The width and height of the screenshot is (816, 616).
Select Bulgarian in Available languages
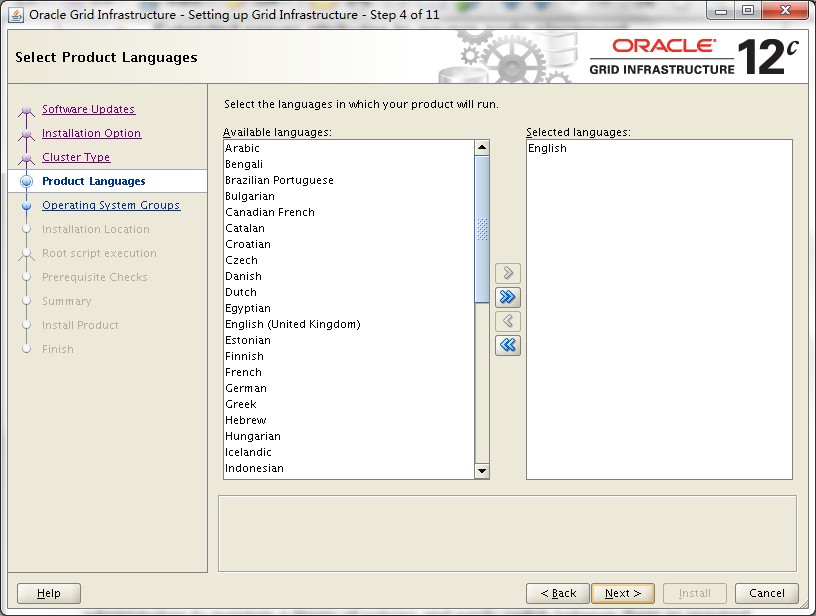coord(349,196)
